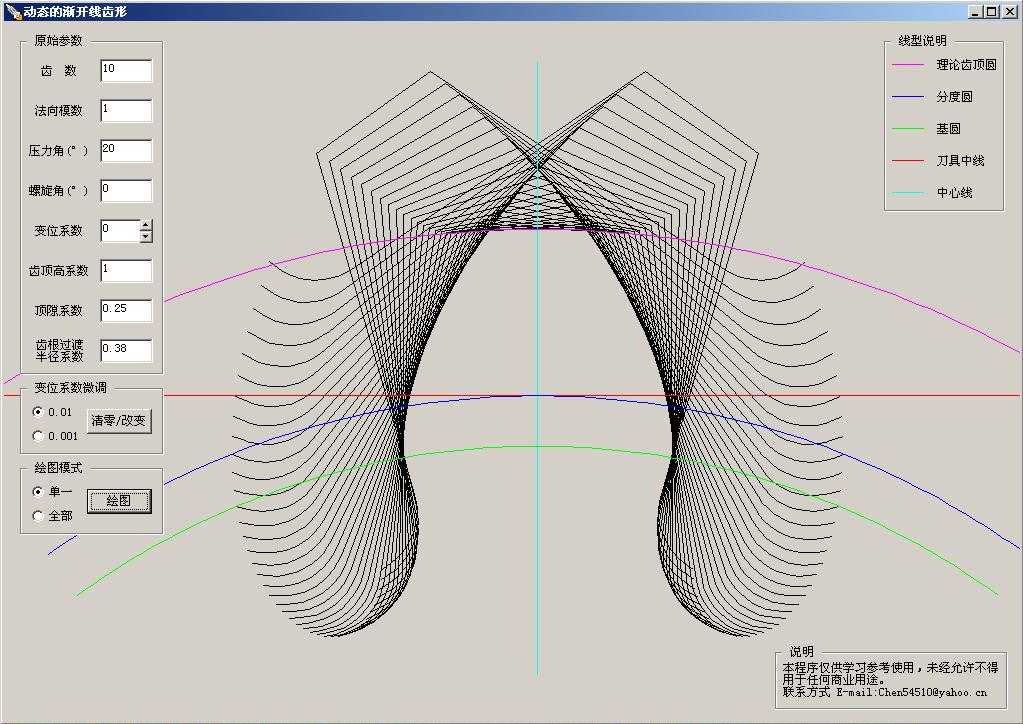1023x724 pixels.
Task: Click the app icon in the title bar
Action: [x=12, y=12]
